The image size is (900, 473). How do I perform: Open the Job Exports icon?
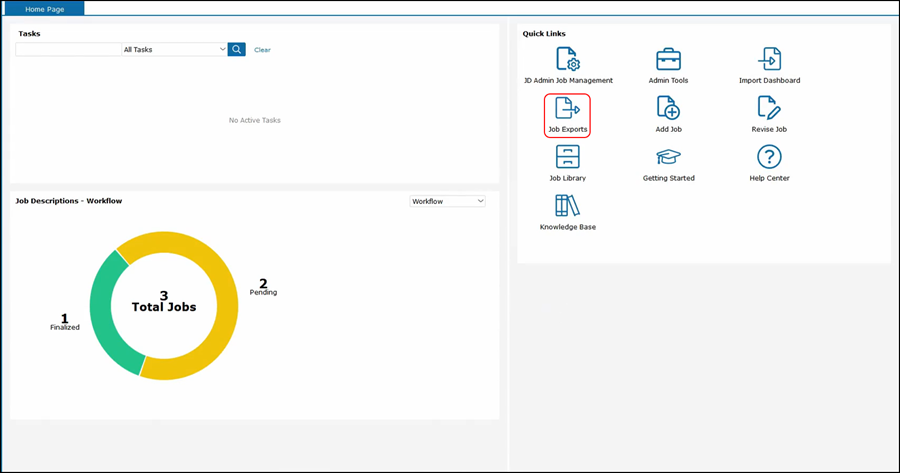[x=567, y=108]
